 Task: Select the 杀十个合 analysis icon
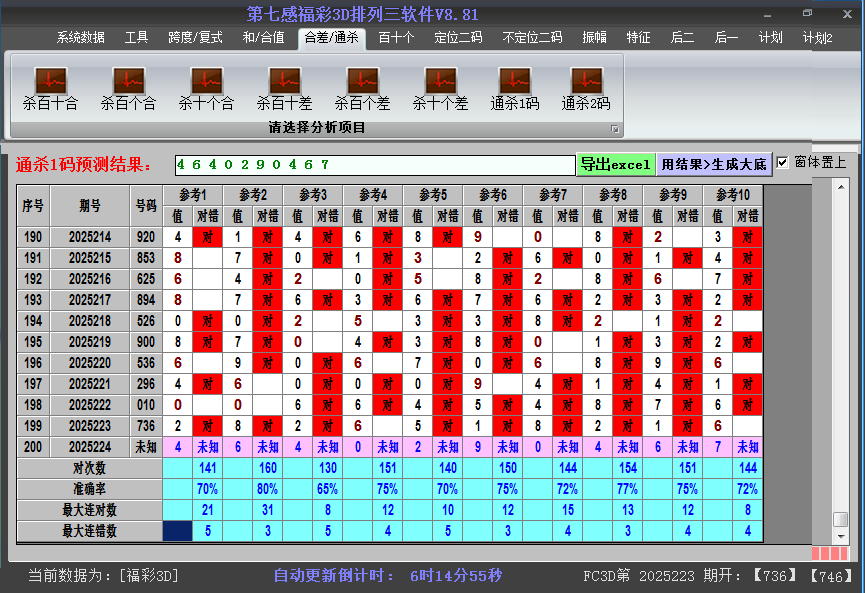206,89
